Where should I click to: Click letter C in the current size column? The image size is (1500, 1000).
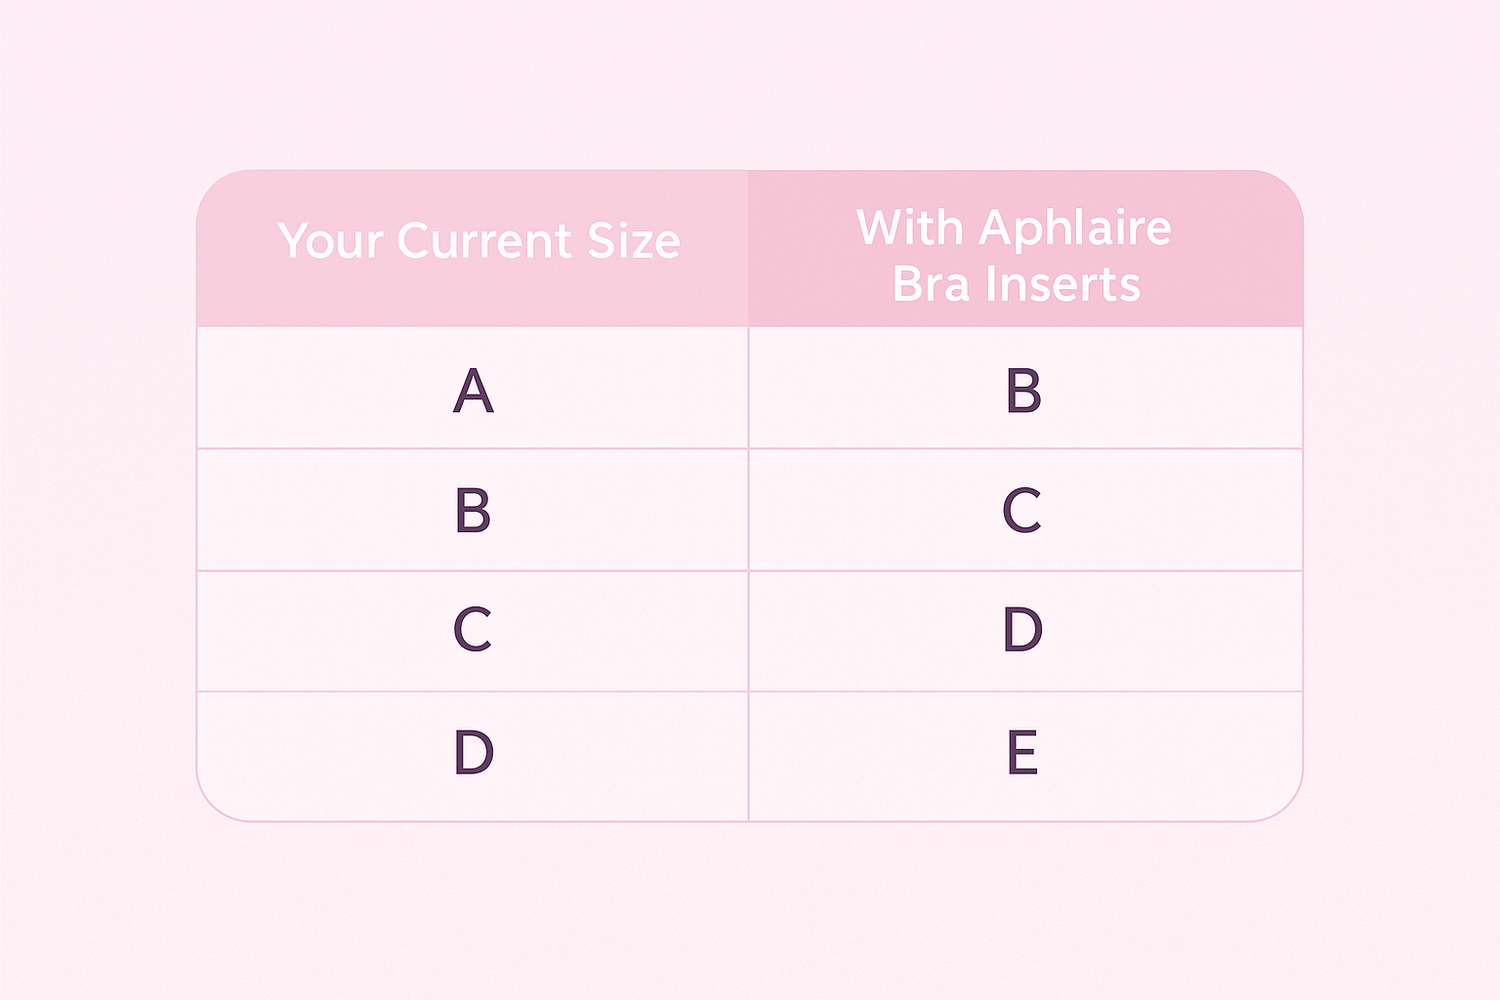click(472, 630)
